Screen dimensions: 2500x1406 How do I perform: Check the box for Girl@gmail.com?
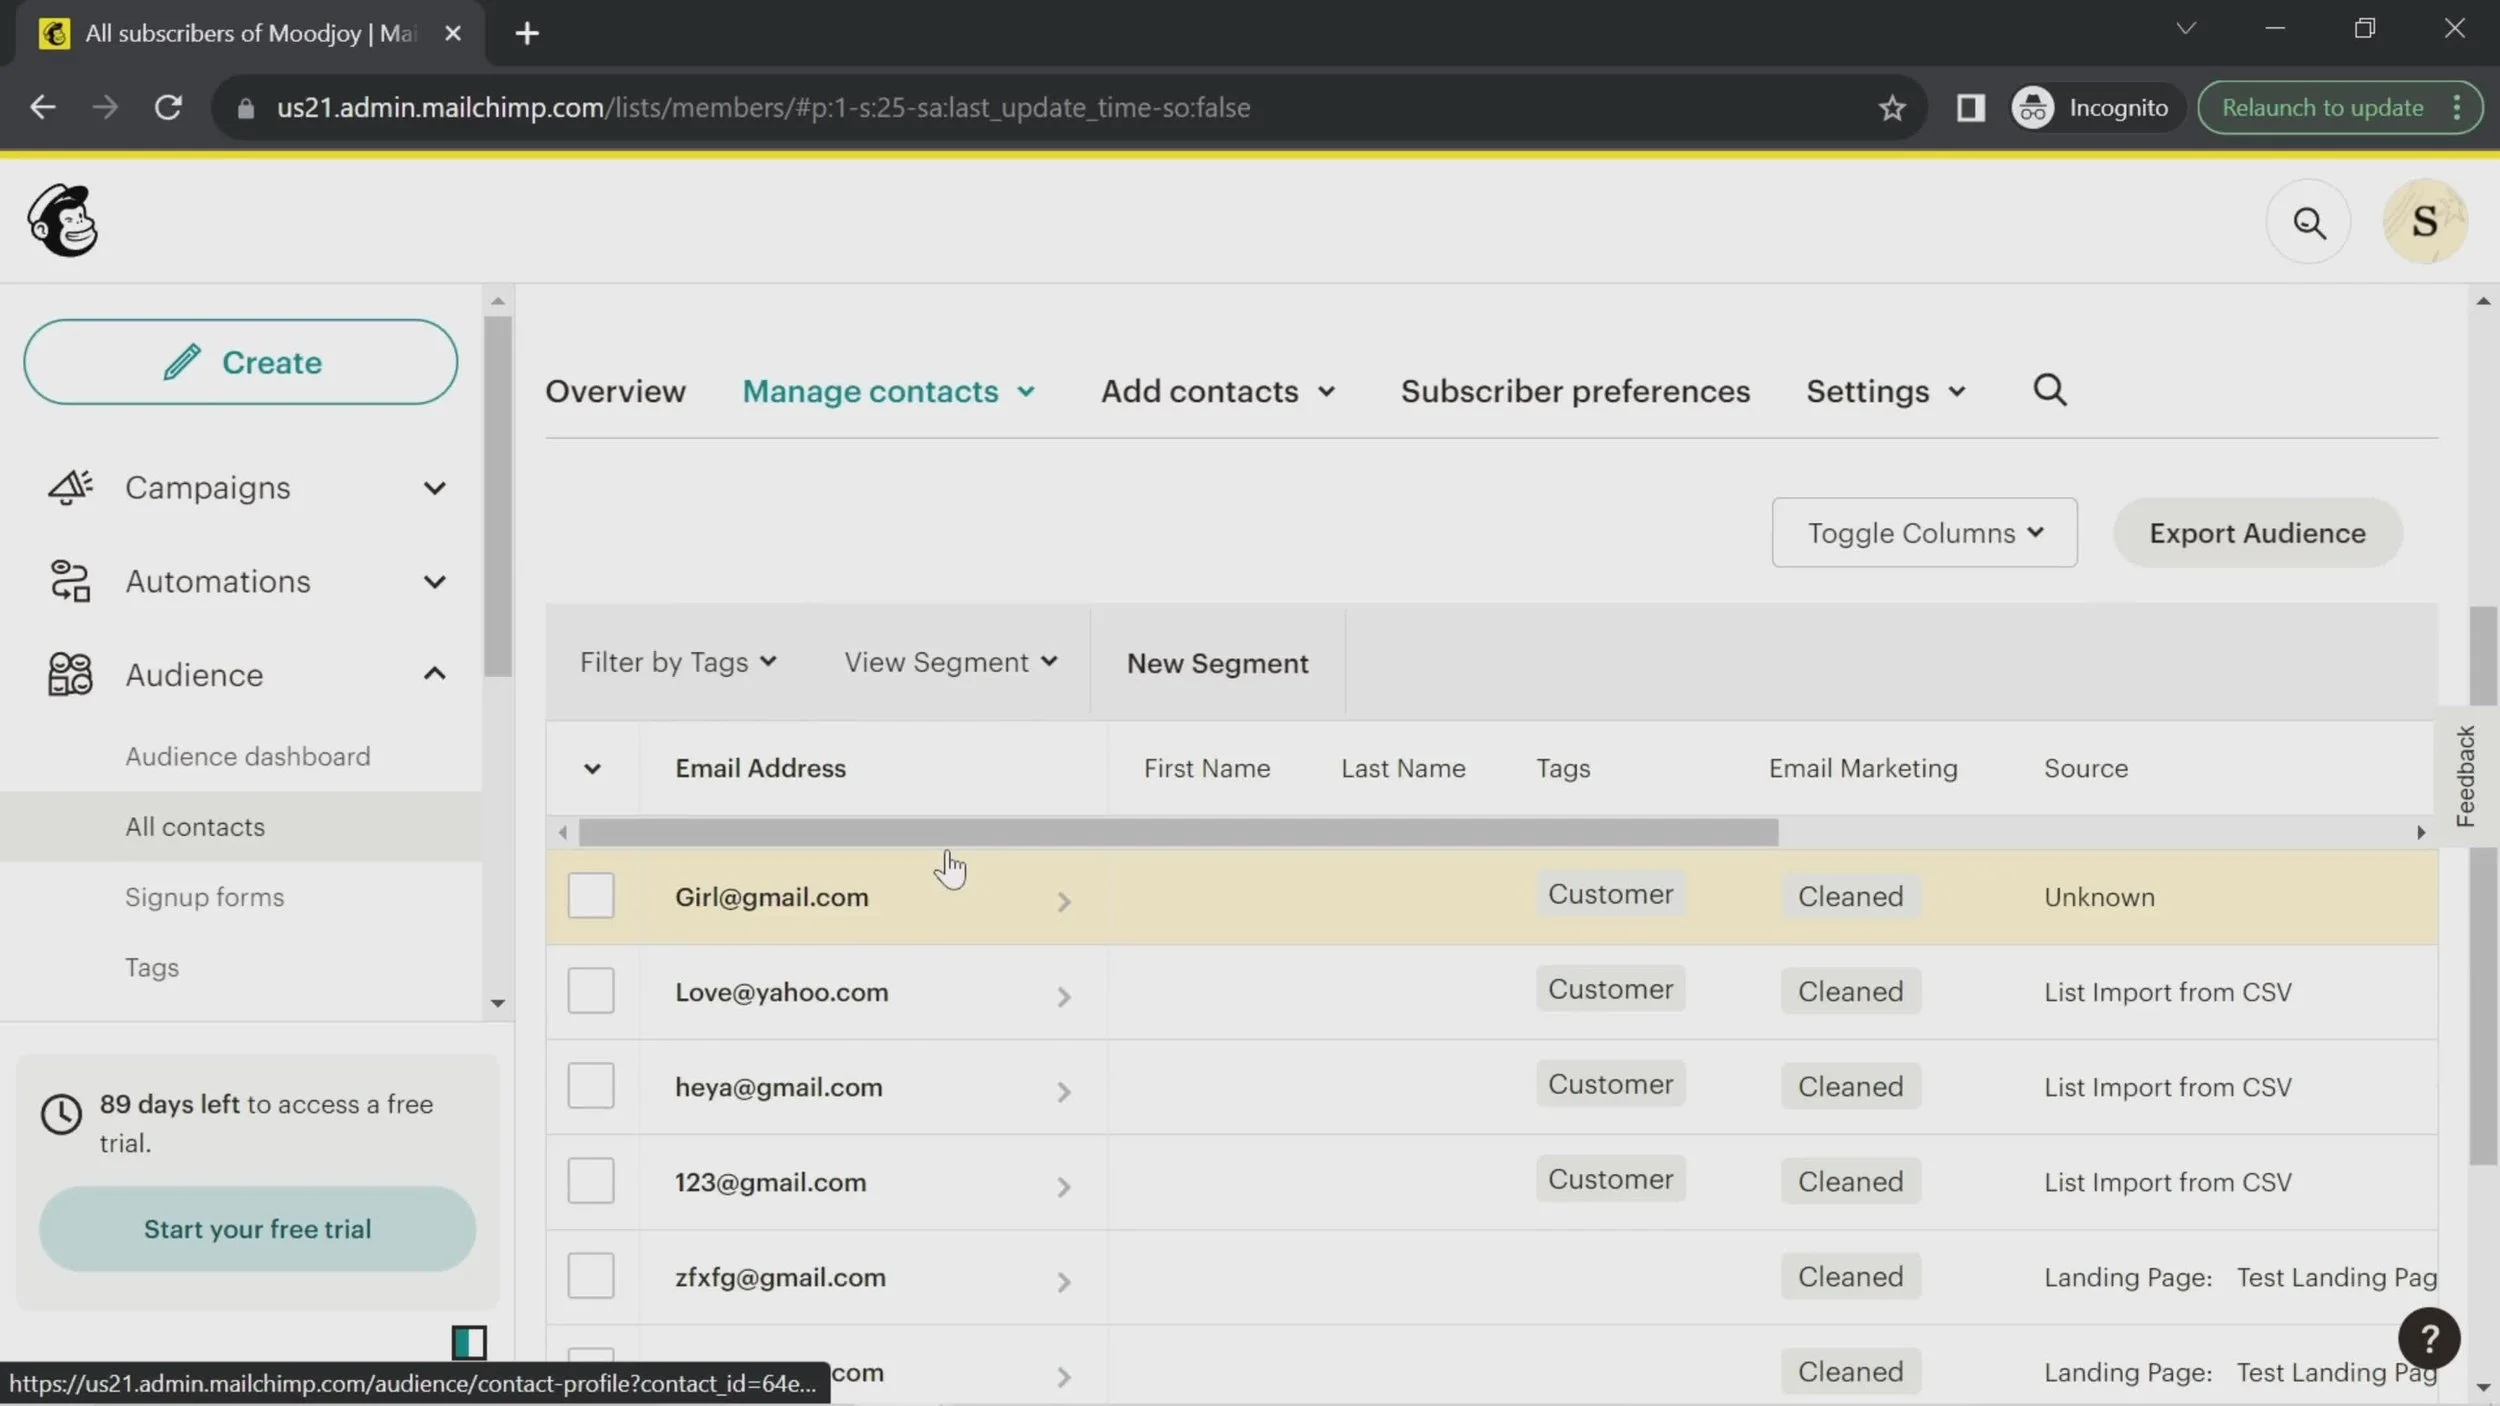pyautogui.click(x=590, y=896)
